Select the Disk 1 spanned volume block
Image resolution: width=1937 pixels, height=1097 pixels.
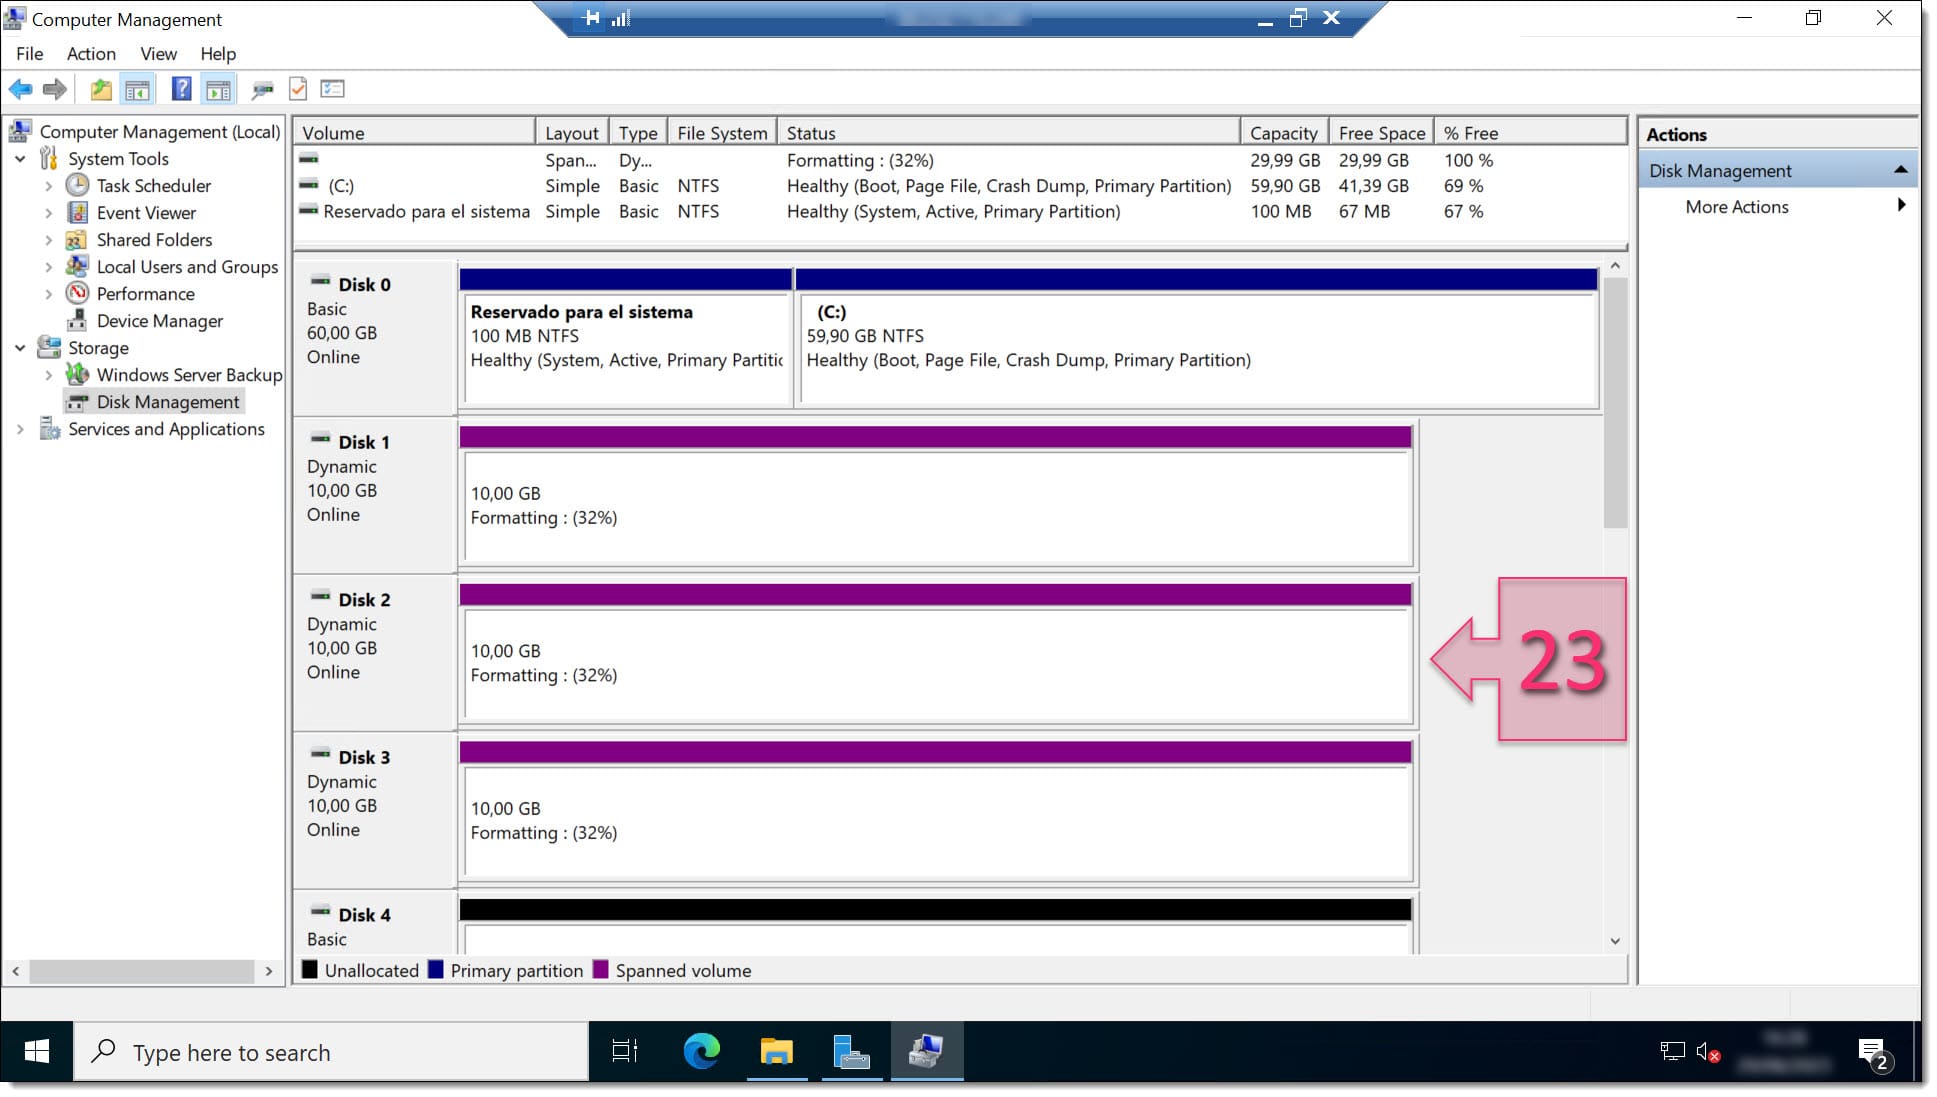click(936, 496)
